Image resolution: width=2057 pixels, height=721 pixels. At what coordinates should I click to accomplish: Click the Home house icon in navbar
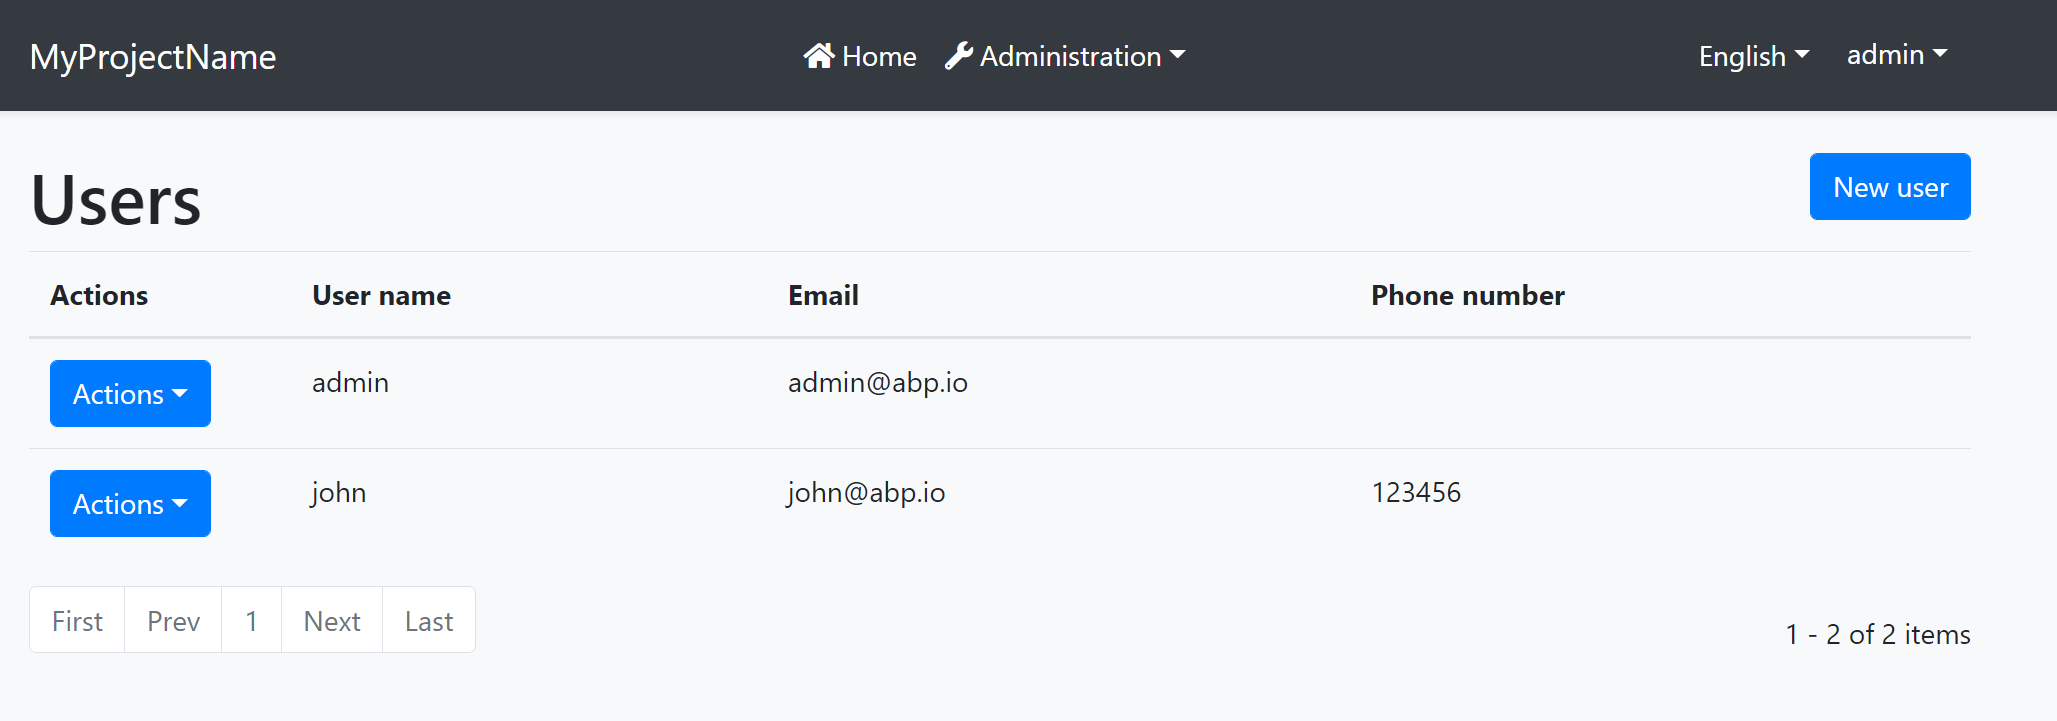822,56
